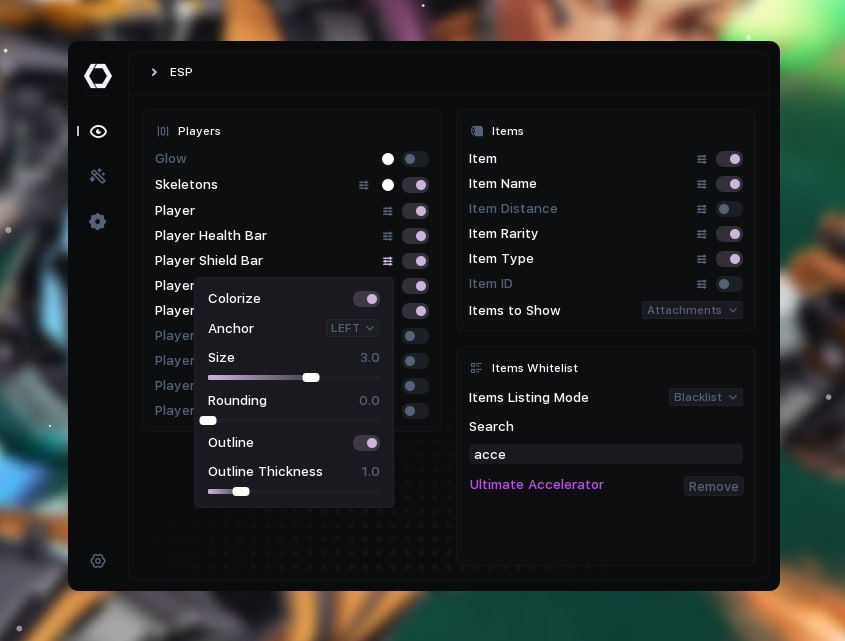Open the eye icon visuals section
The width and height of the screenshot is (845, 641).
point(98,131)
